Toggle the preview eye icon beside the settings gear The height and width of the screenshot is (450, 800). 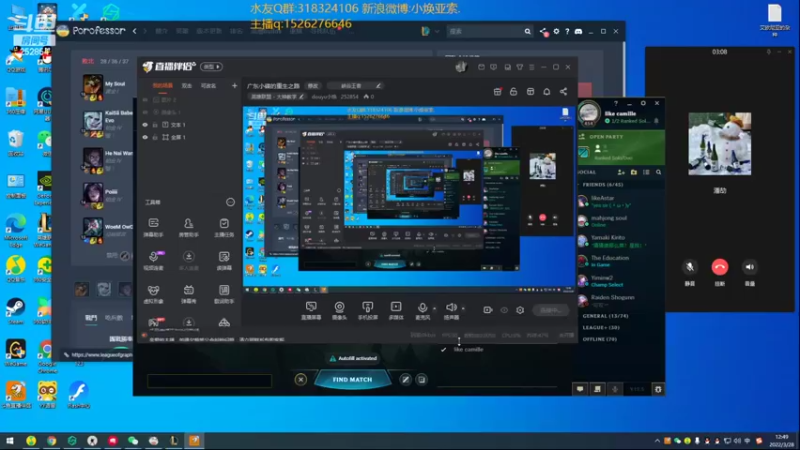click(x=504, y=310)
